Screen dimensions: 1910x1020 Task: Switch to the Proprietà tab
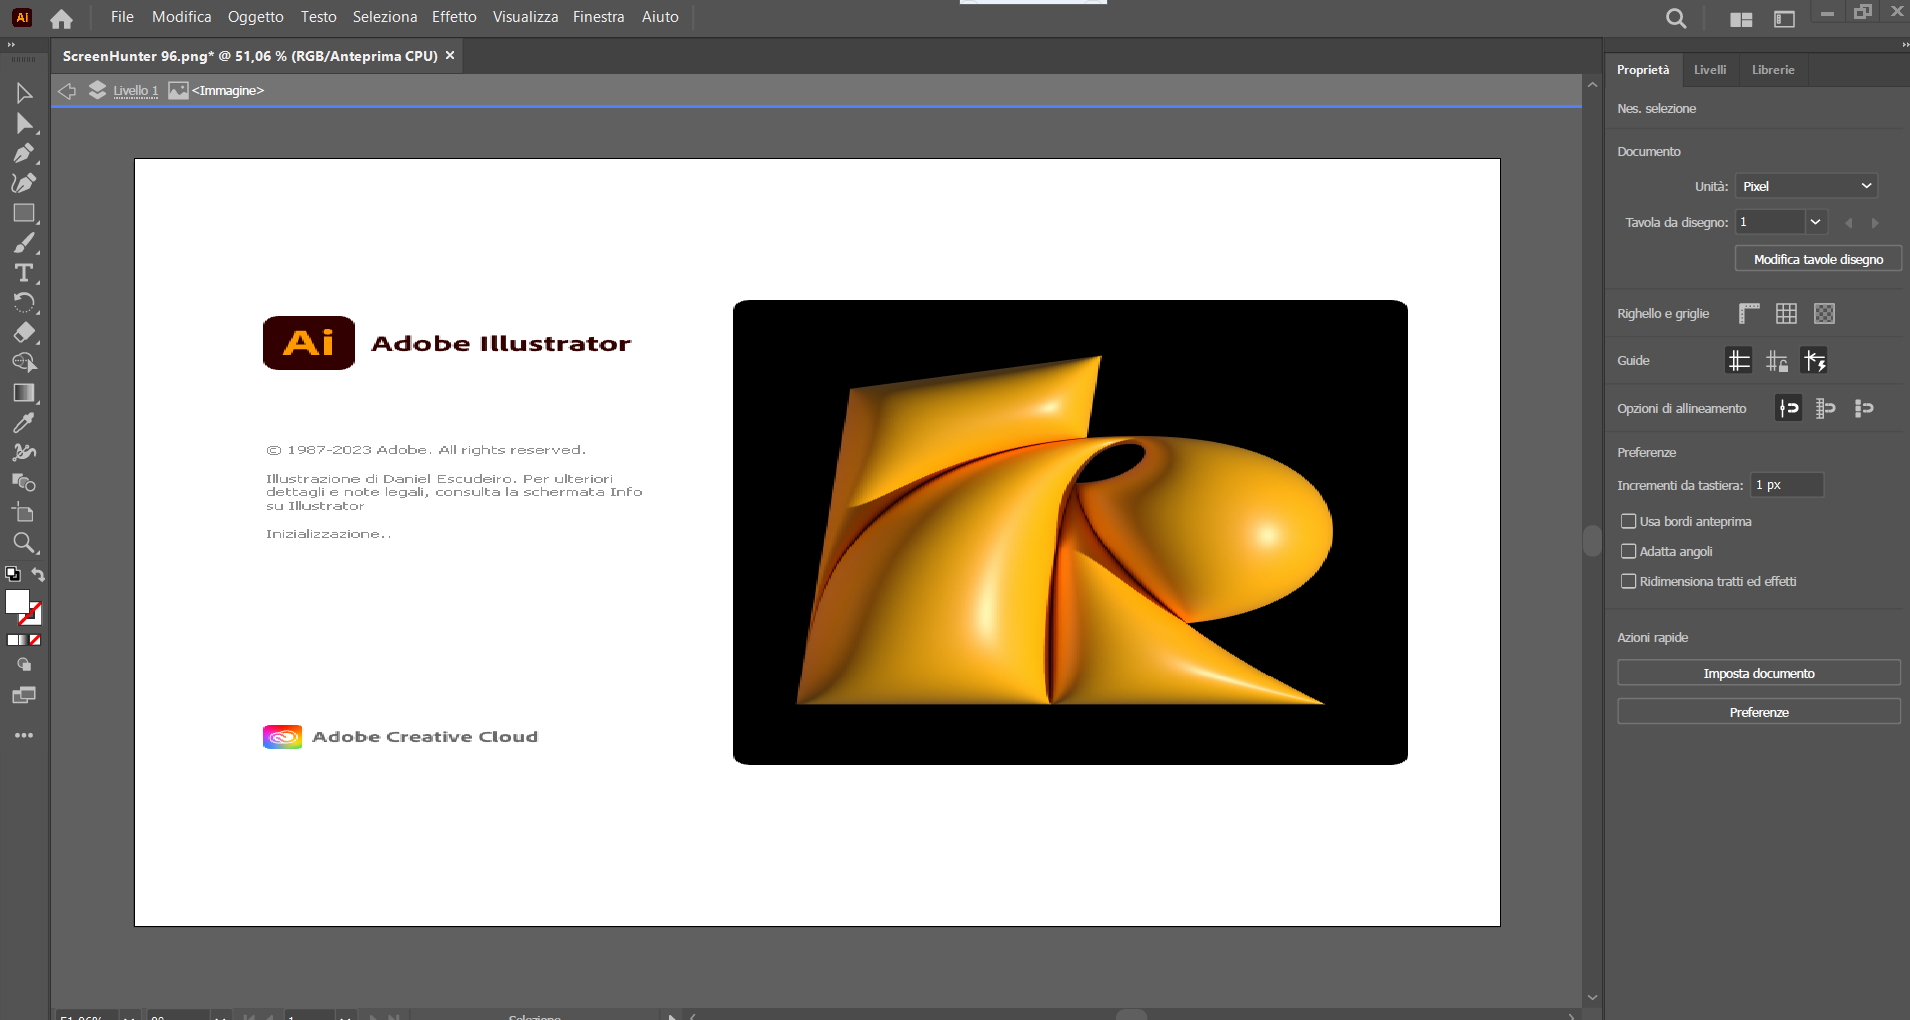tap(1643, 70)
